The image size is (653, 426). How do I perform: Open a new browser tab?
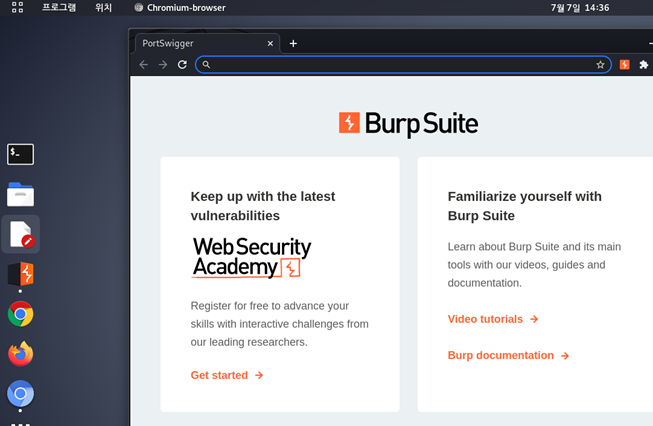(293, 43)
